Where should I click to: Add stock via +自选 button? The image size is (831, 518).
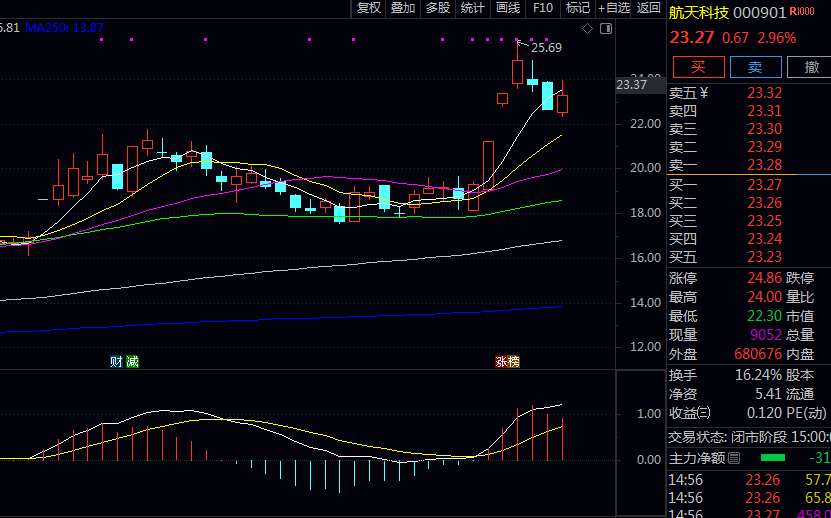[x=614, y=8]
